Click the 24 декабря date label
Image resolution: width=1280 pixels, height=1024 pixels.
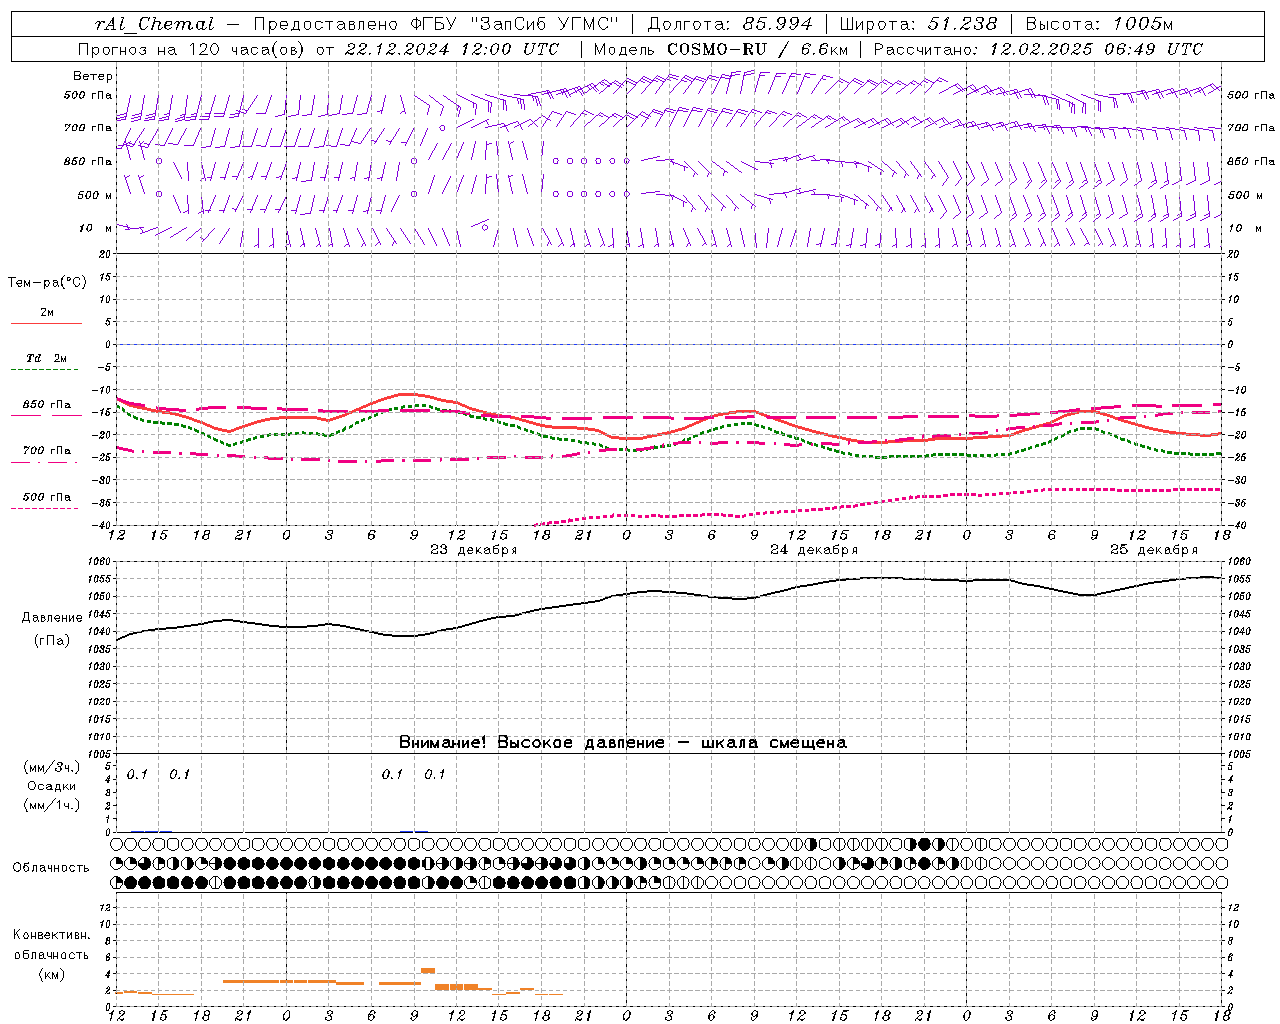pyautogui.click(x=814, y=550)
